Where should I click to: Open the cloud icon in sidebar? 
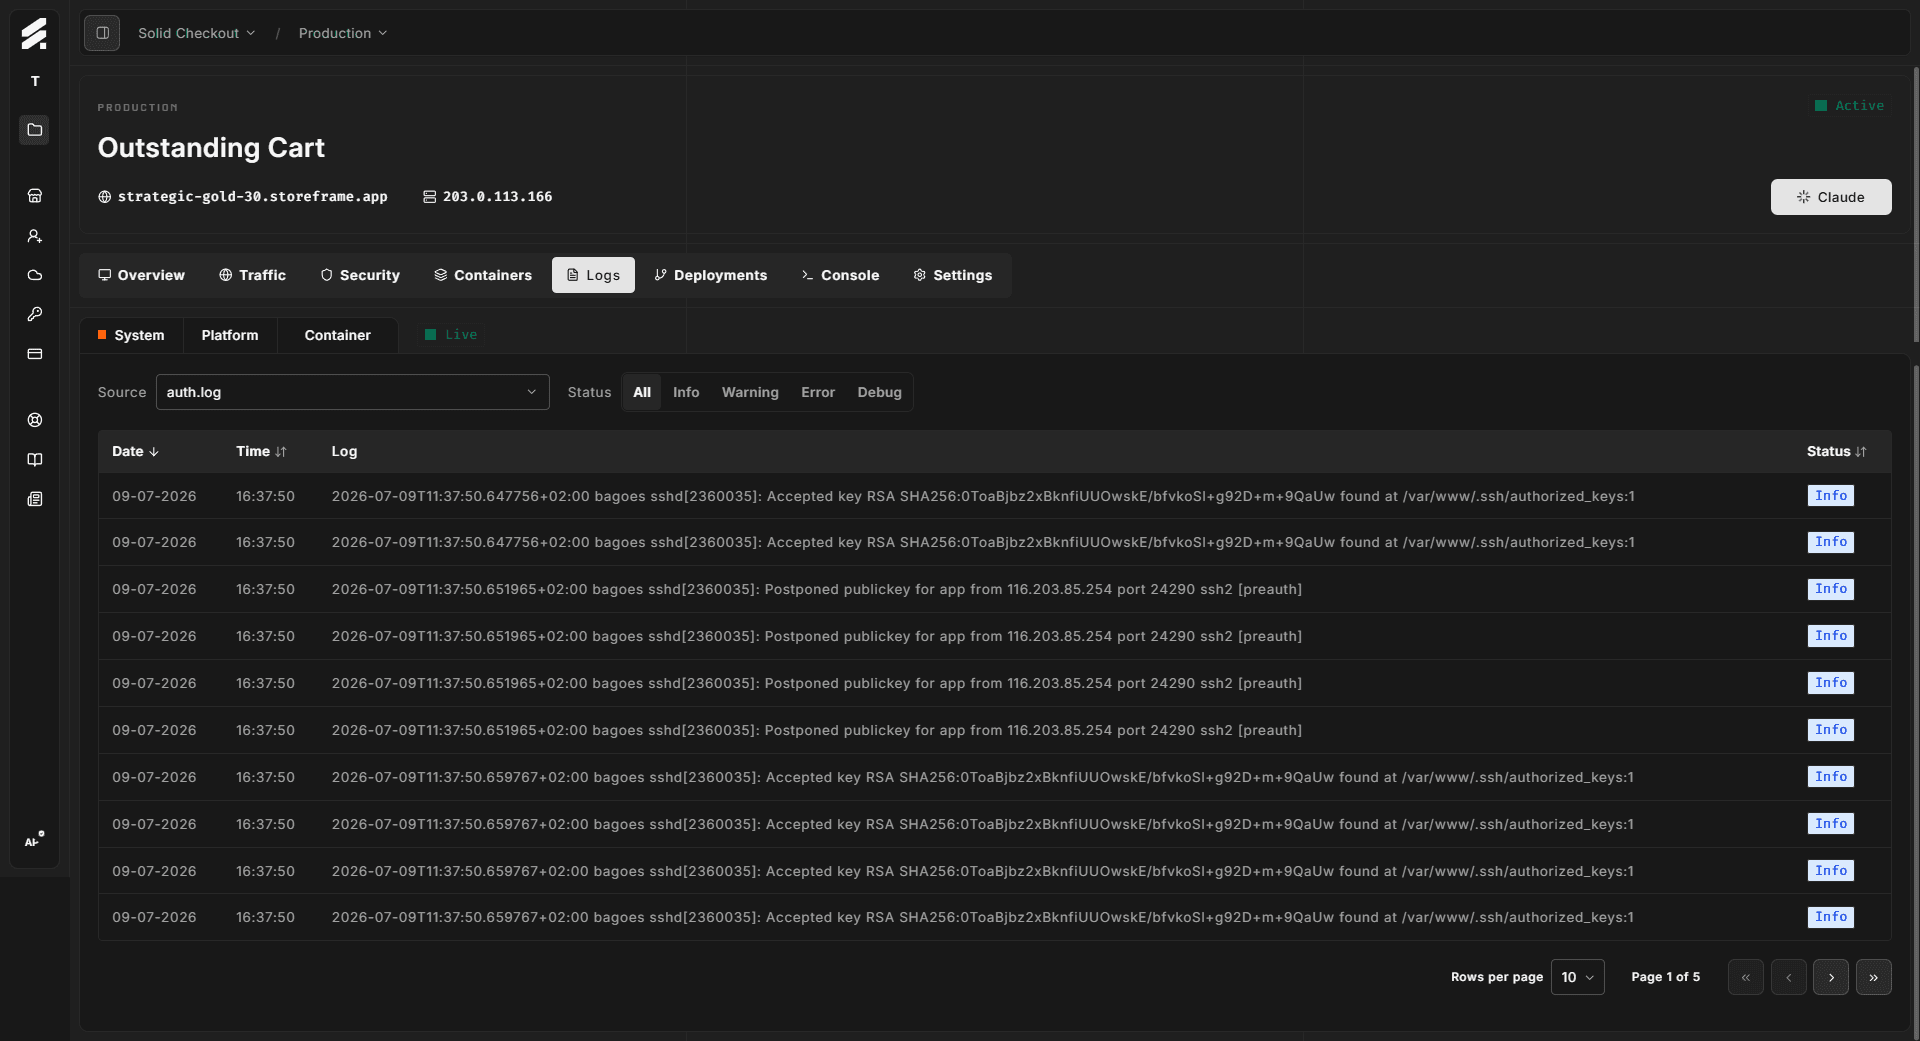pos(35,275)
